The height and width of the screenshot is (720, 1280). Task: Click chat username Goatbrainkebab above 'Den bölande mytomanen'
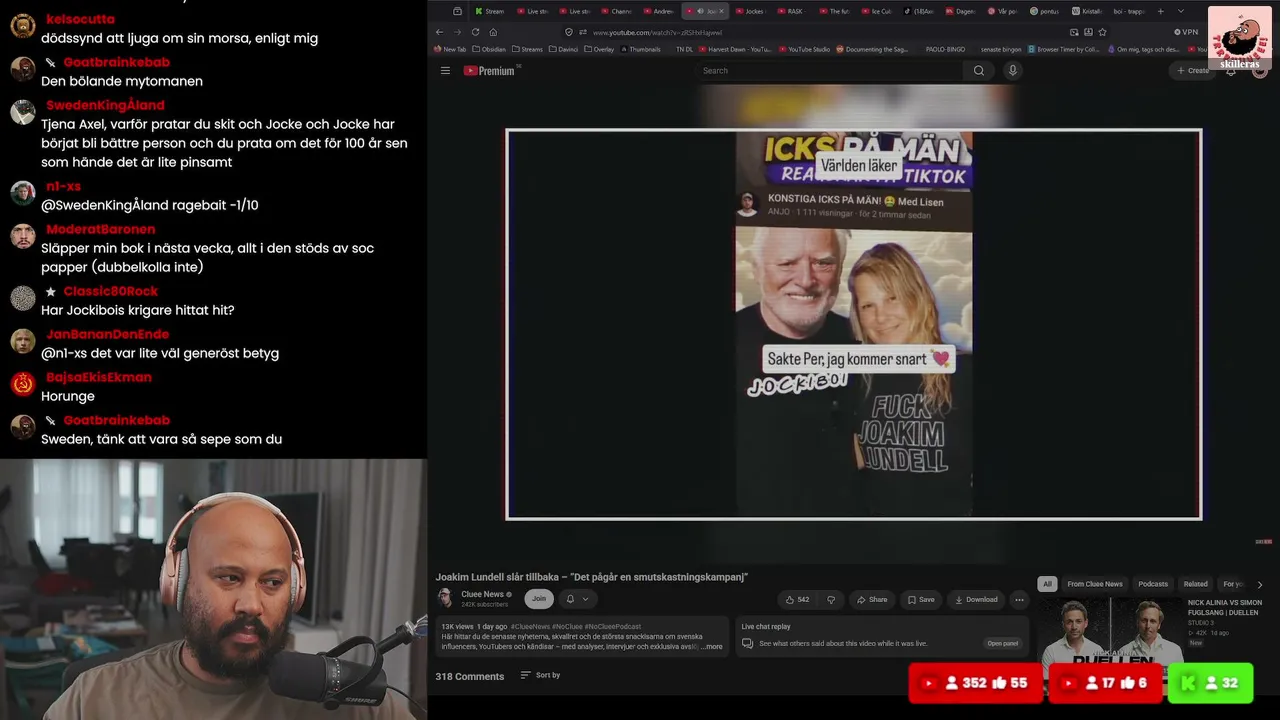point(116,62)
